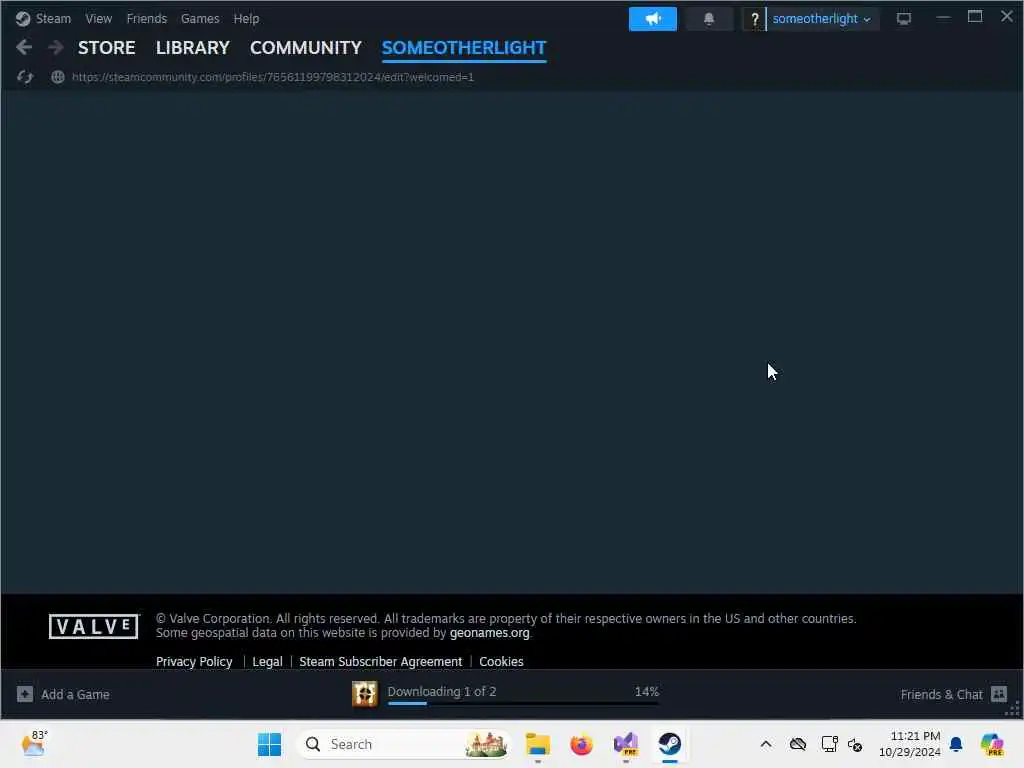
Task: Click the VALVE logo in footer
Action: pos(93,626)
